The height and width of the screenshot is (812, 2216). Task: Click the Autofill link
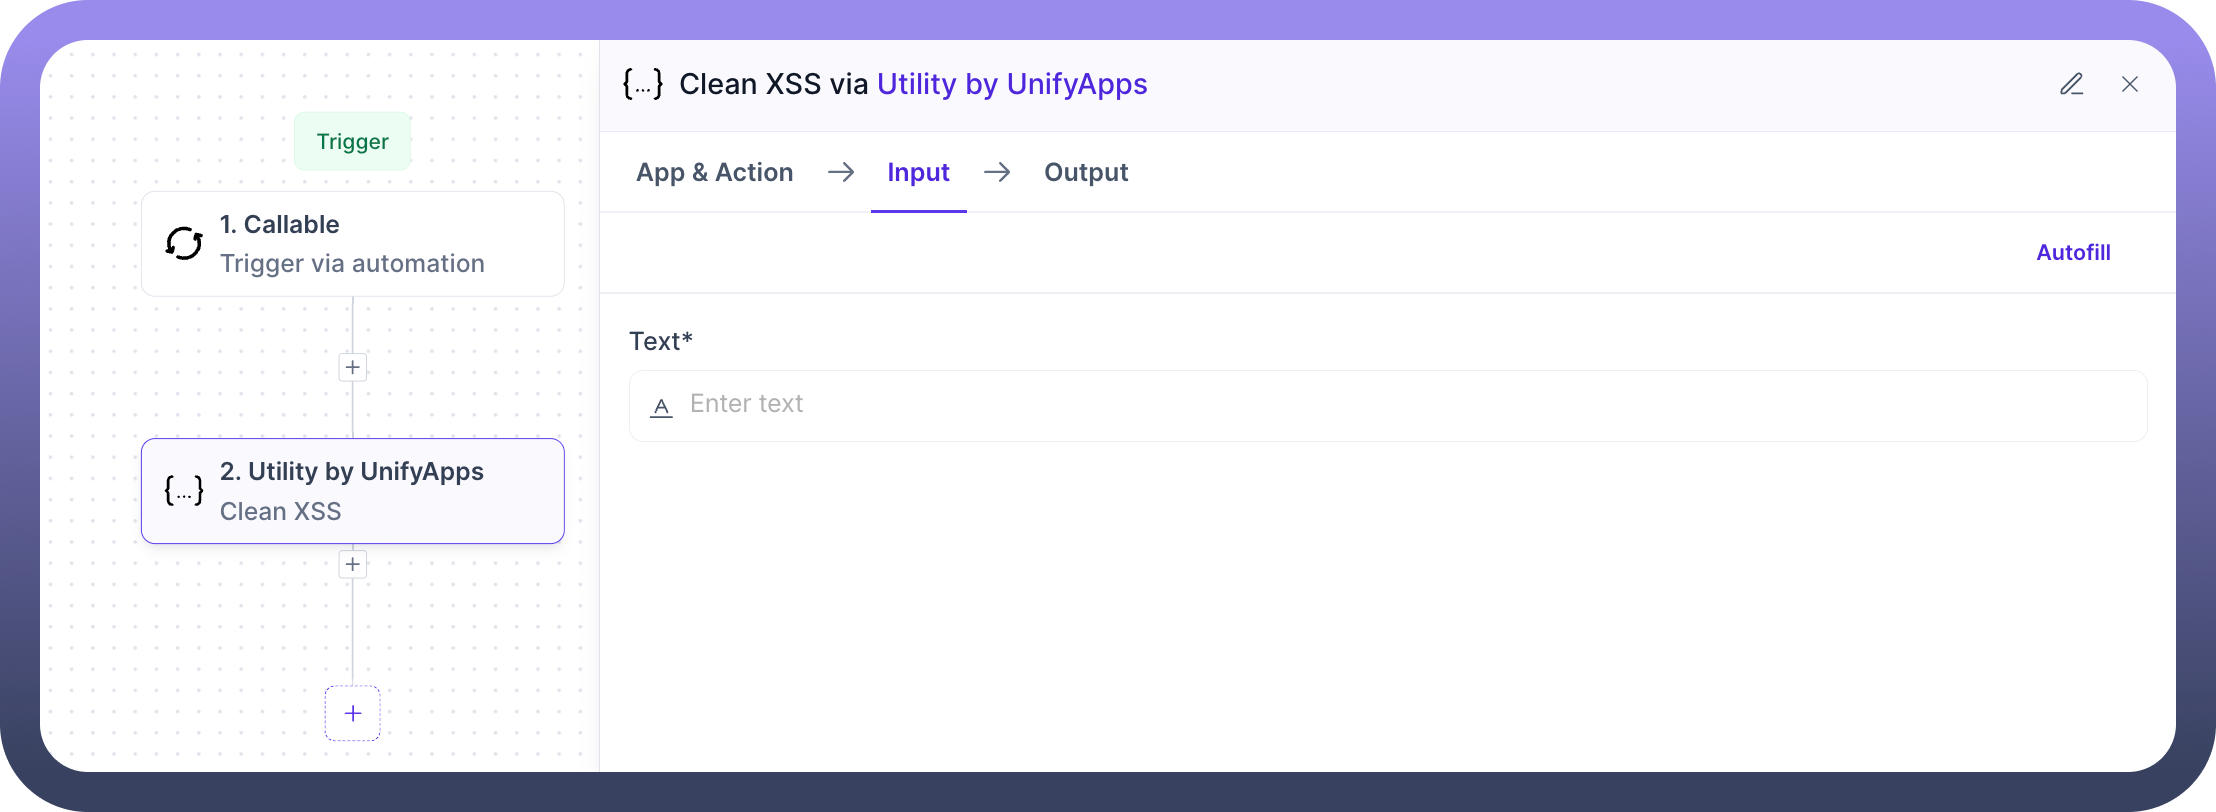coord(2072,253)
